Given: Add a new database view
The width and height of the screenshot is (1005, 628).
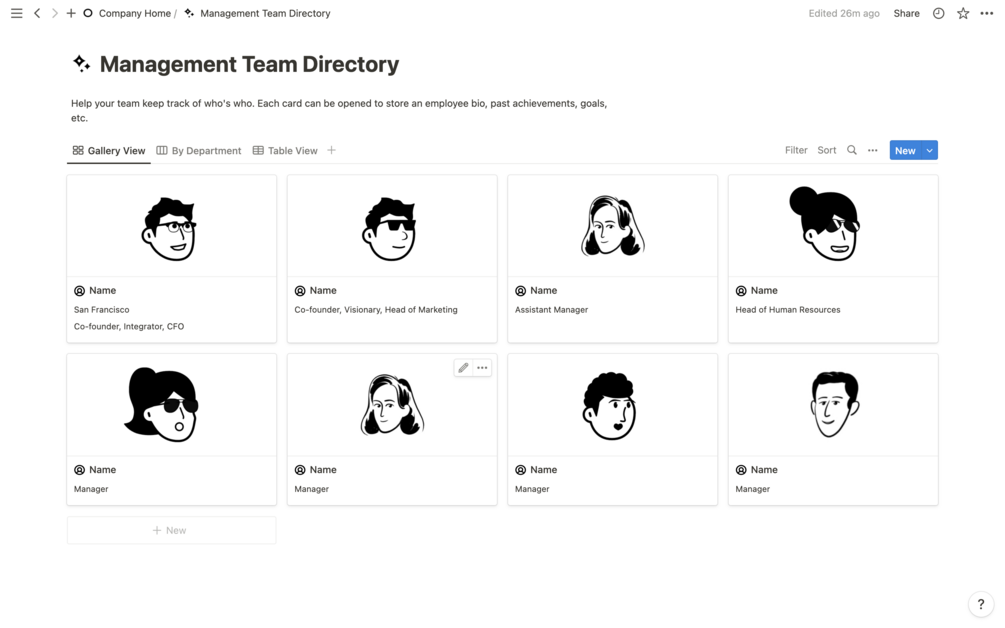Looking at the screenshot, I should click(x=331, y=151).
